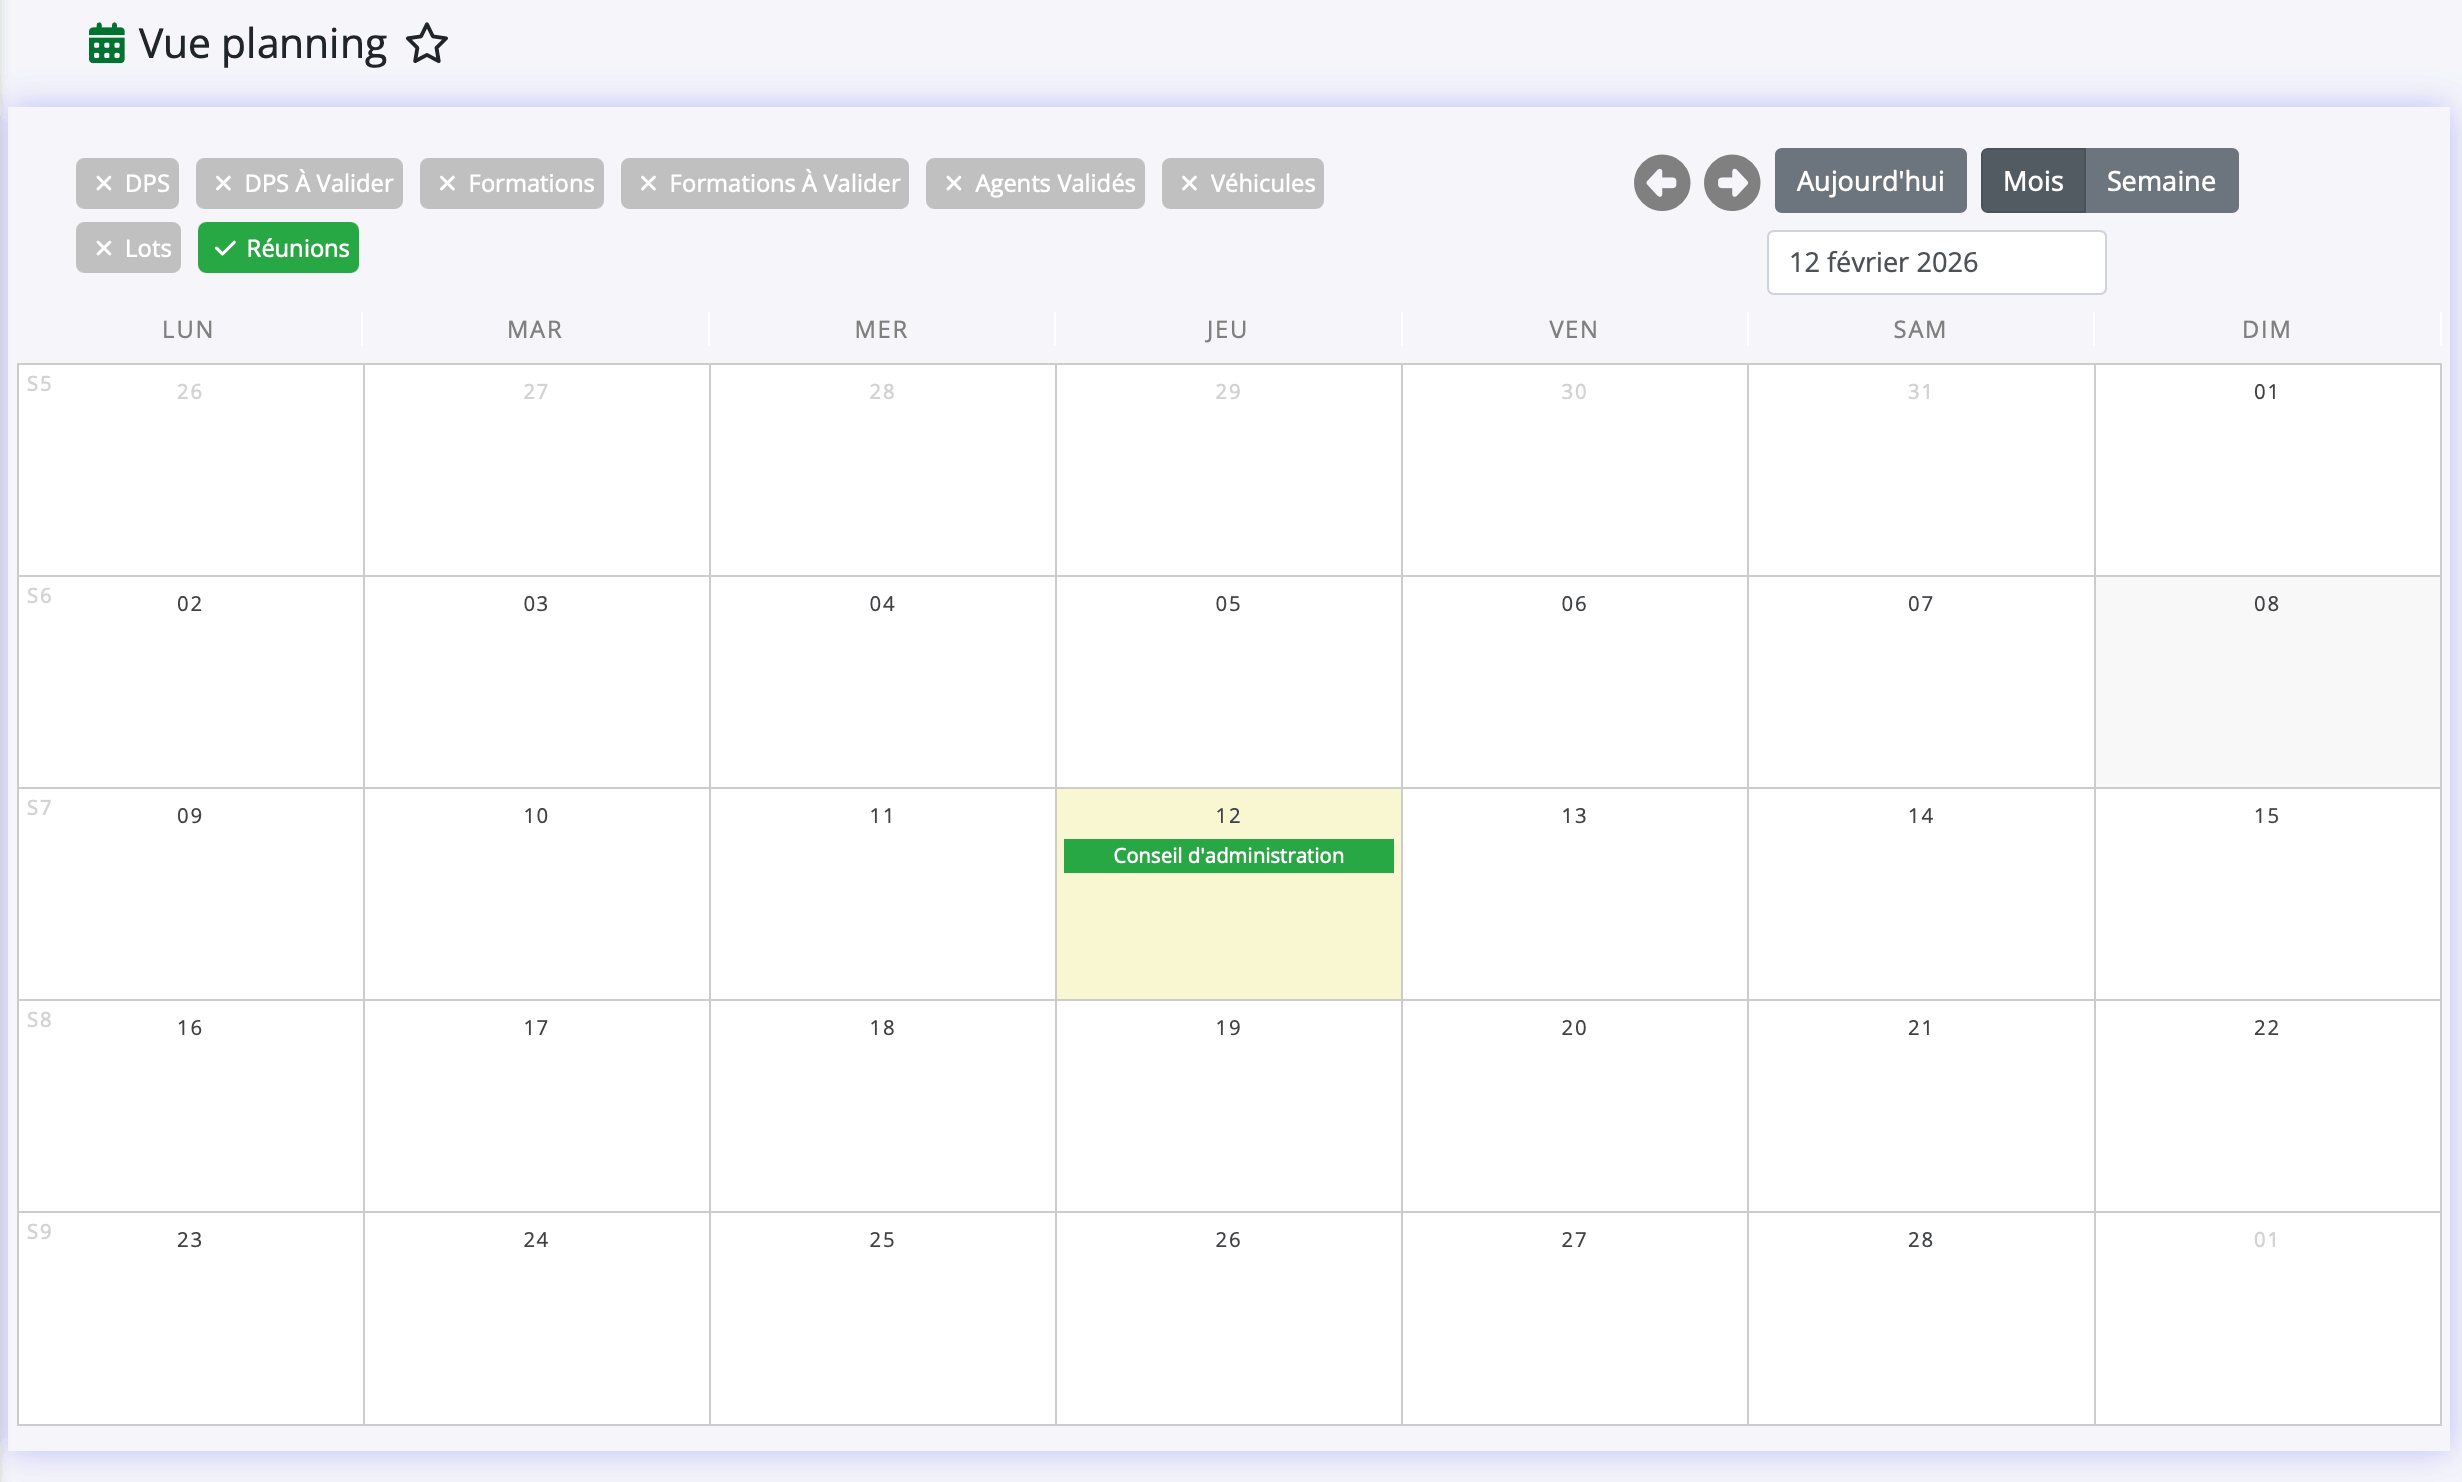The width and height of the screenshot is (2462, 1482).
Task: Toggle the DPS À Valider filter
Action: pyautogui.click(x=300, y=183)
